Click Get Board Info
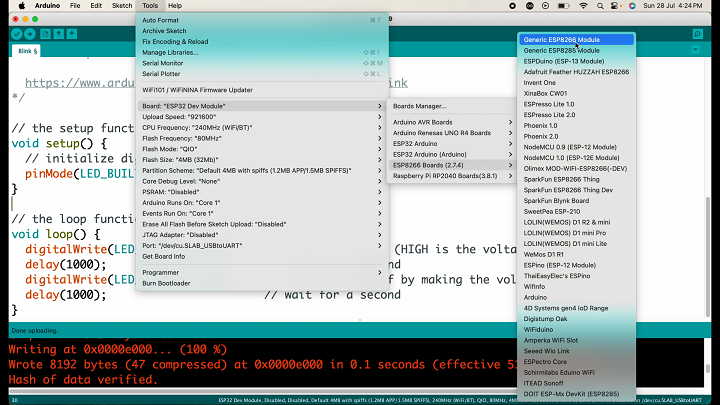The height and width of the screenshot is (405, 720). point(262,256)
